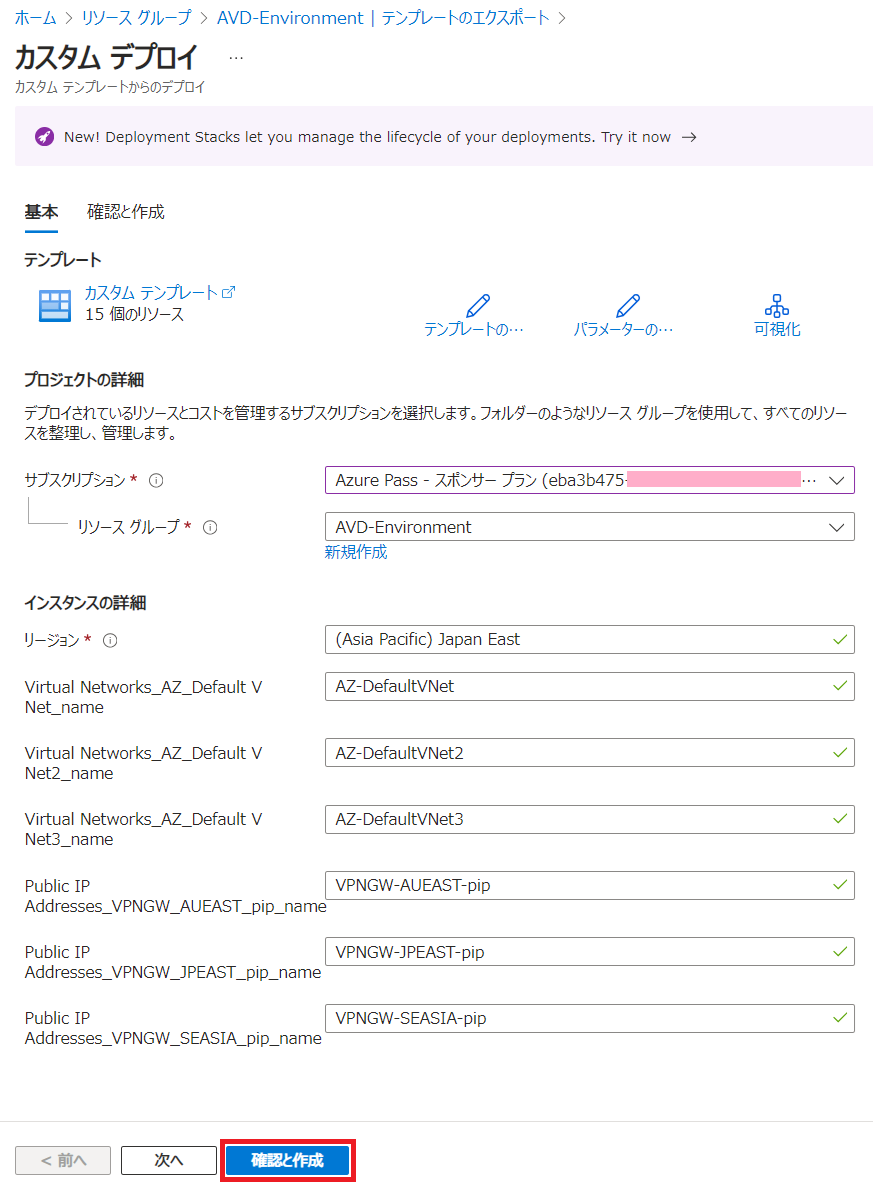Click the AZ-DefaultVNet name input field
This screenshot has height=1192, width=873.
[589, 686]
